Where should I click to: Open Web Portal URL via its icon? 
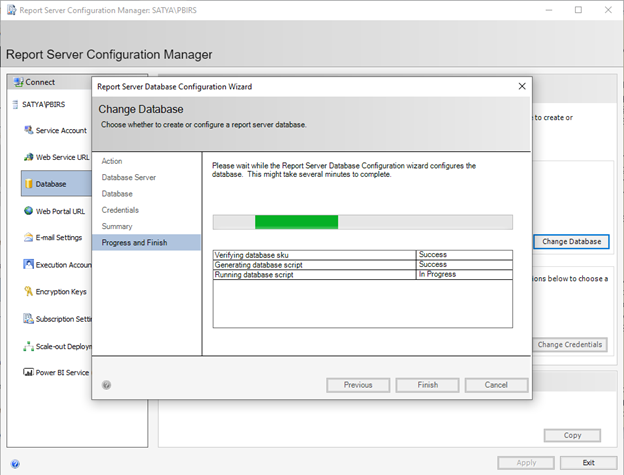pos(27,211)
